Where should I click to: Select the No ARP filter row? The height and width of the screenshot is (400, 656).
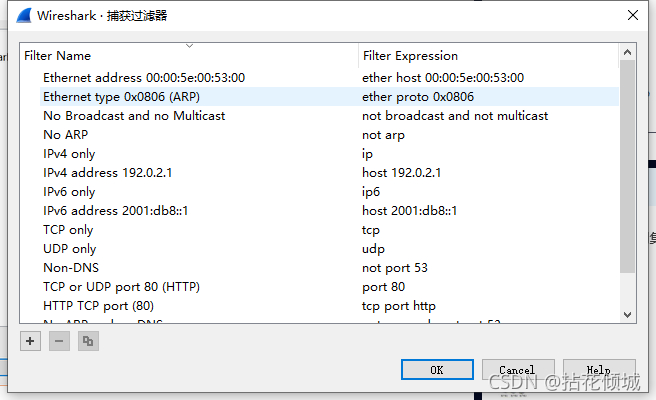click(66, 135)
